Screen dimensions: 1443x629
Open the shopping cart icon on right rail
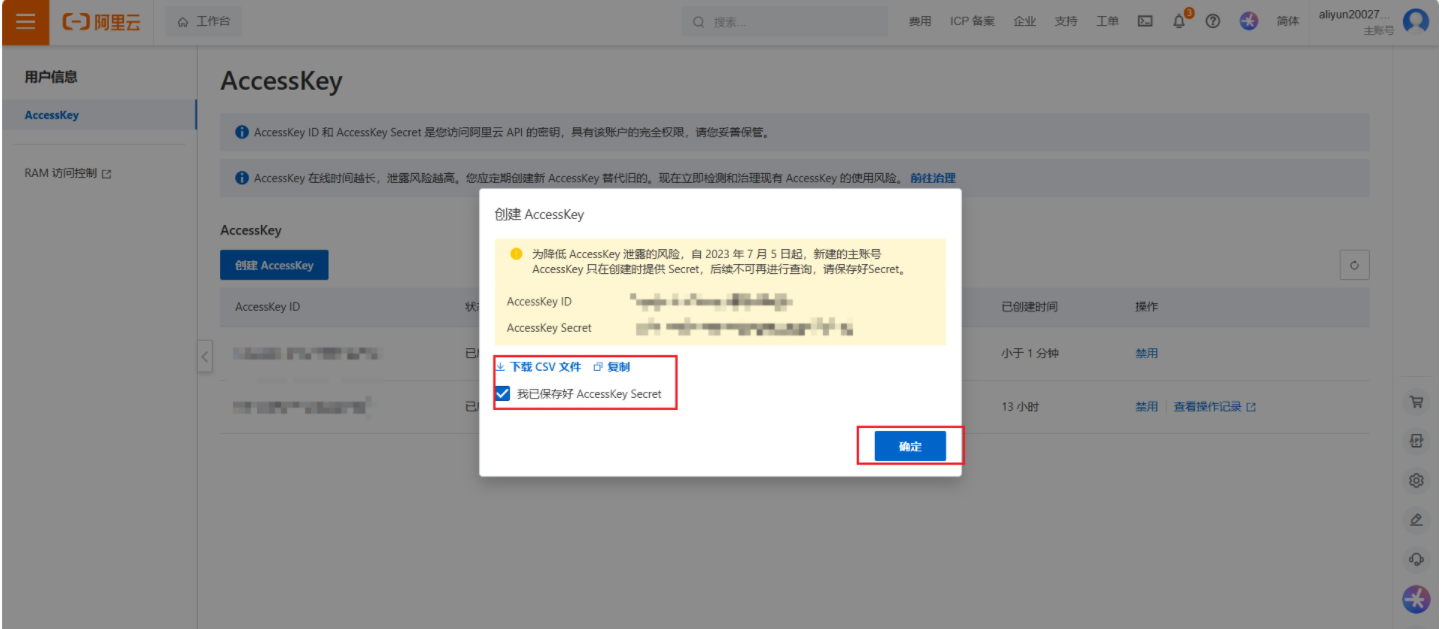(1416, 402)
